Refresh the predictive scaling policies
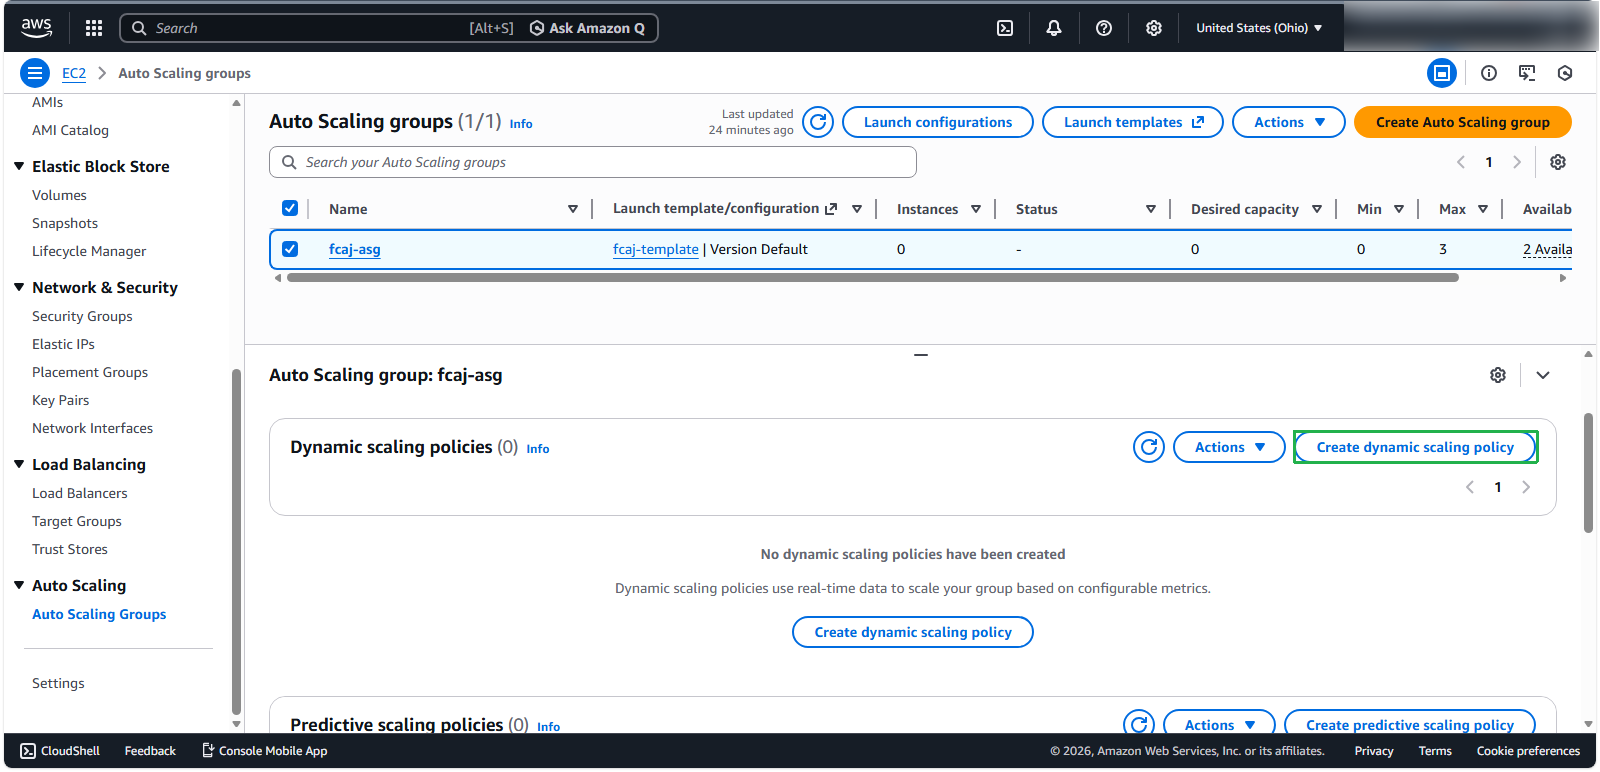1600x772 pixels. click(x=1139, y=724)
